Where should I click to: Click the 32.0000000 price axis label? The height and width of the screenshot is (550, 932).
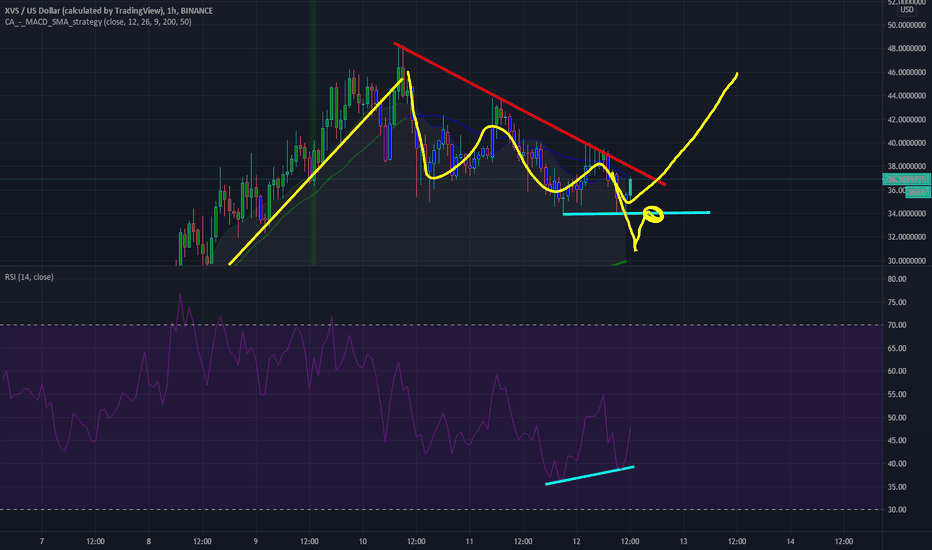point(906,237)
